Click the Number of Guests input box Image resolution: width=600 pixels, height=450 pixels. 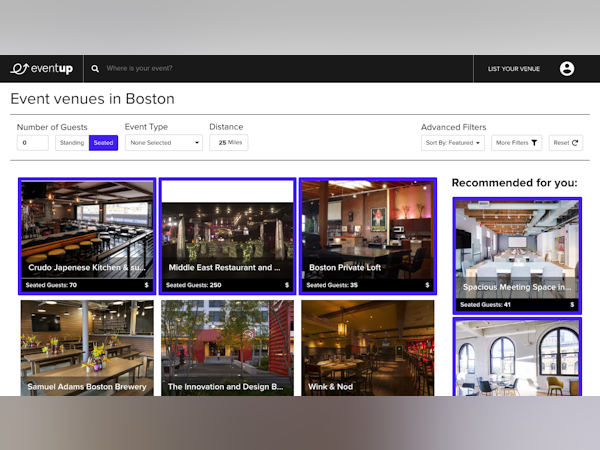coord(33,143)
